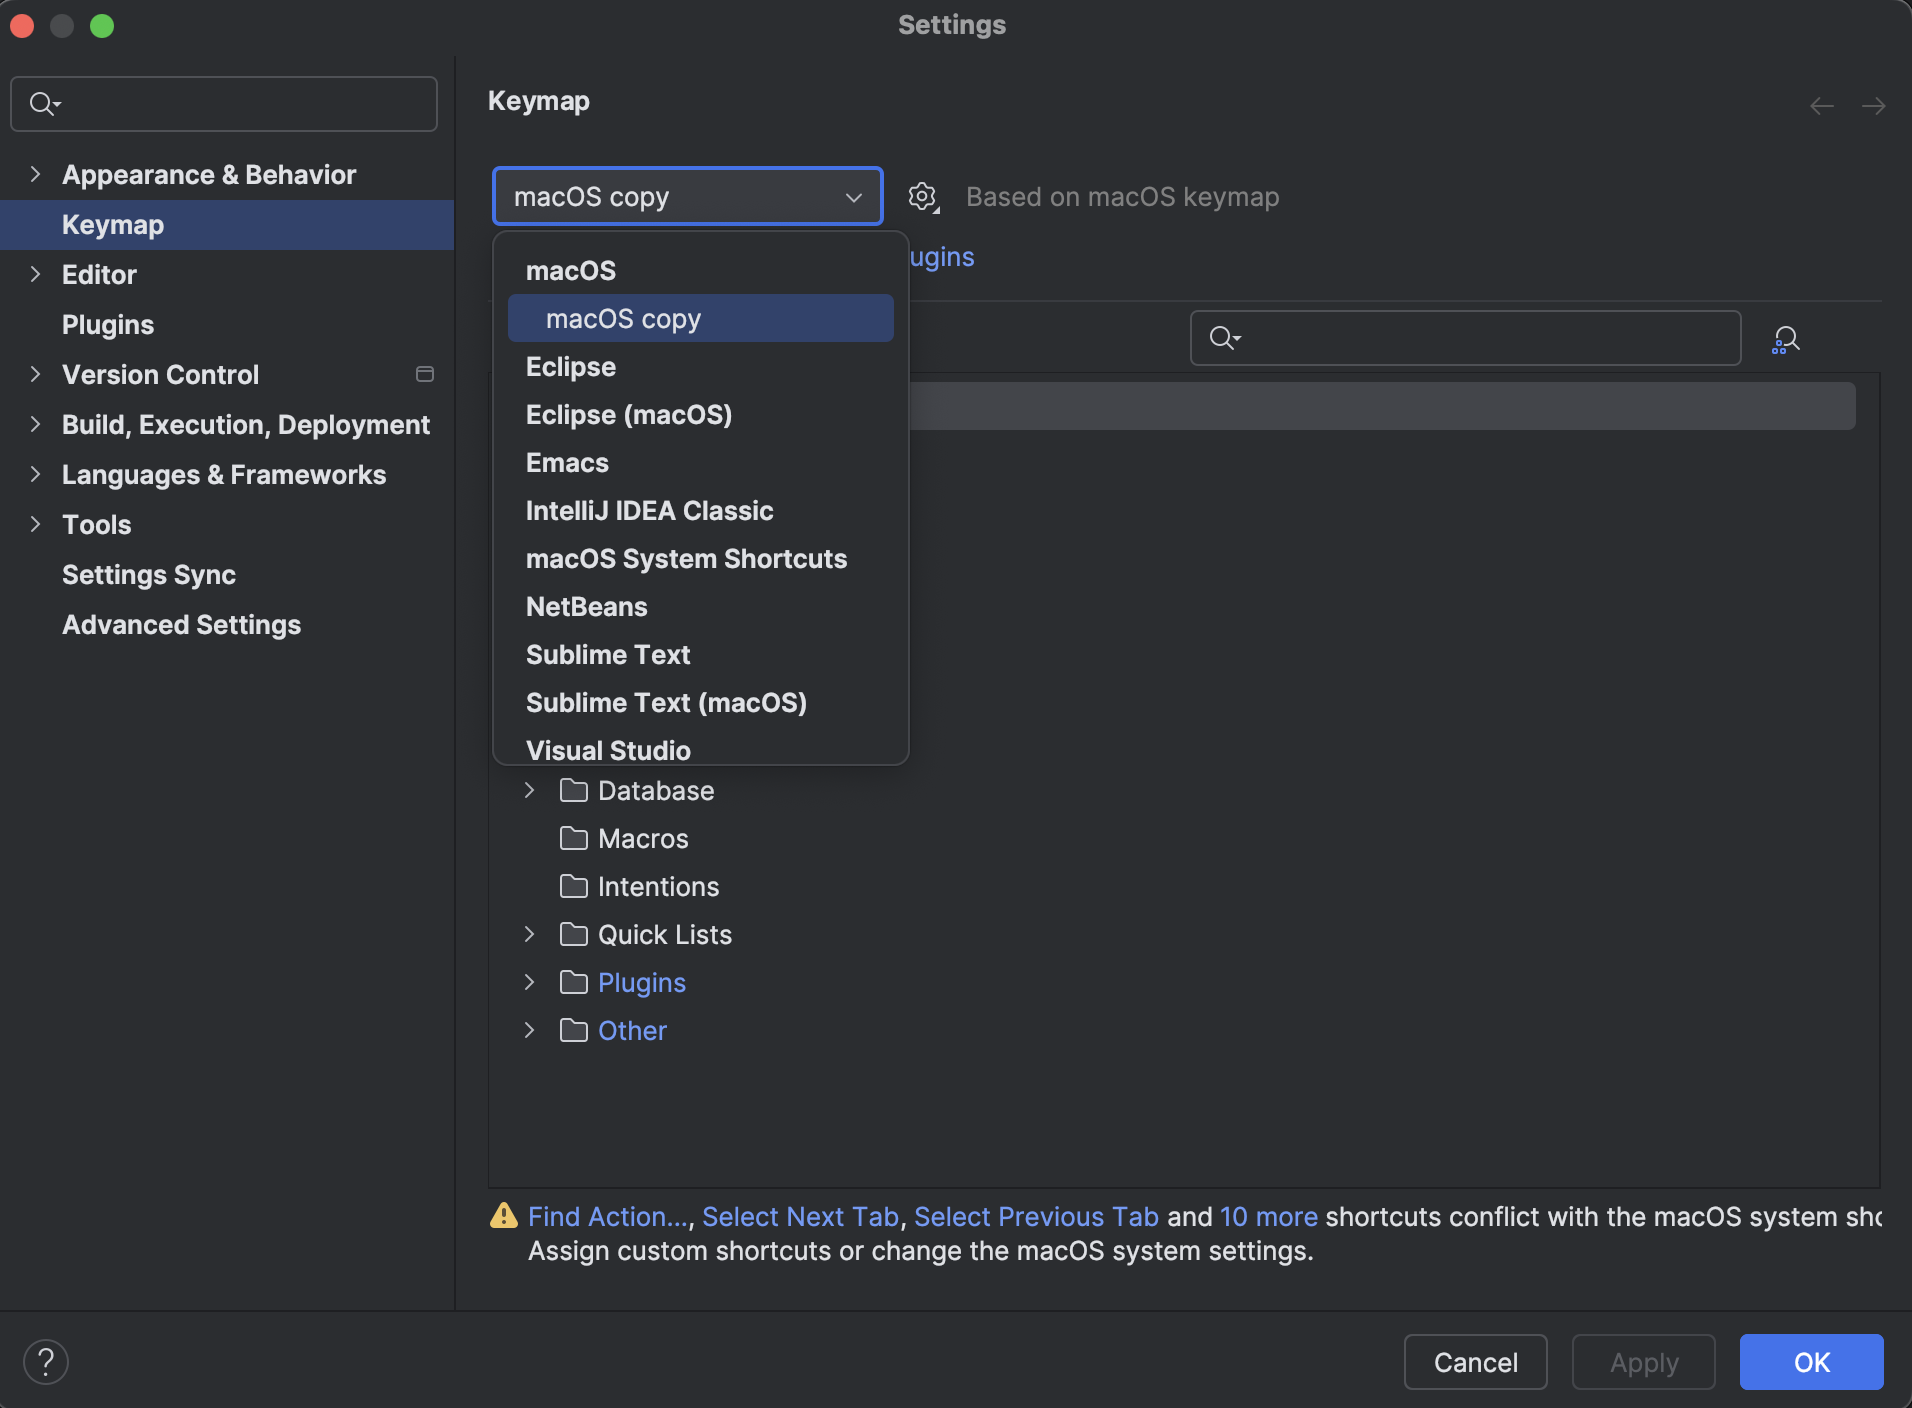This screenshot has width=1912, height=1408.
Task: Open keymap settings with the gear icon
Action: click(922, 196)
